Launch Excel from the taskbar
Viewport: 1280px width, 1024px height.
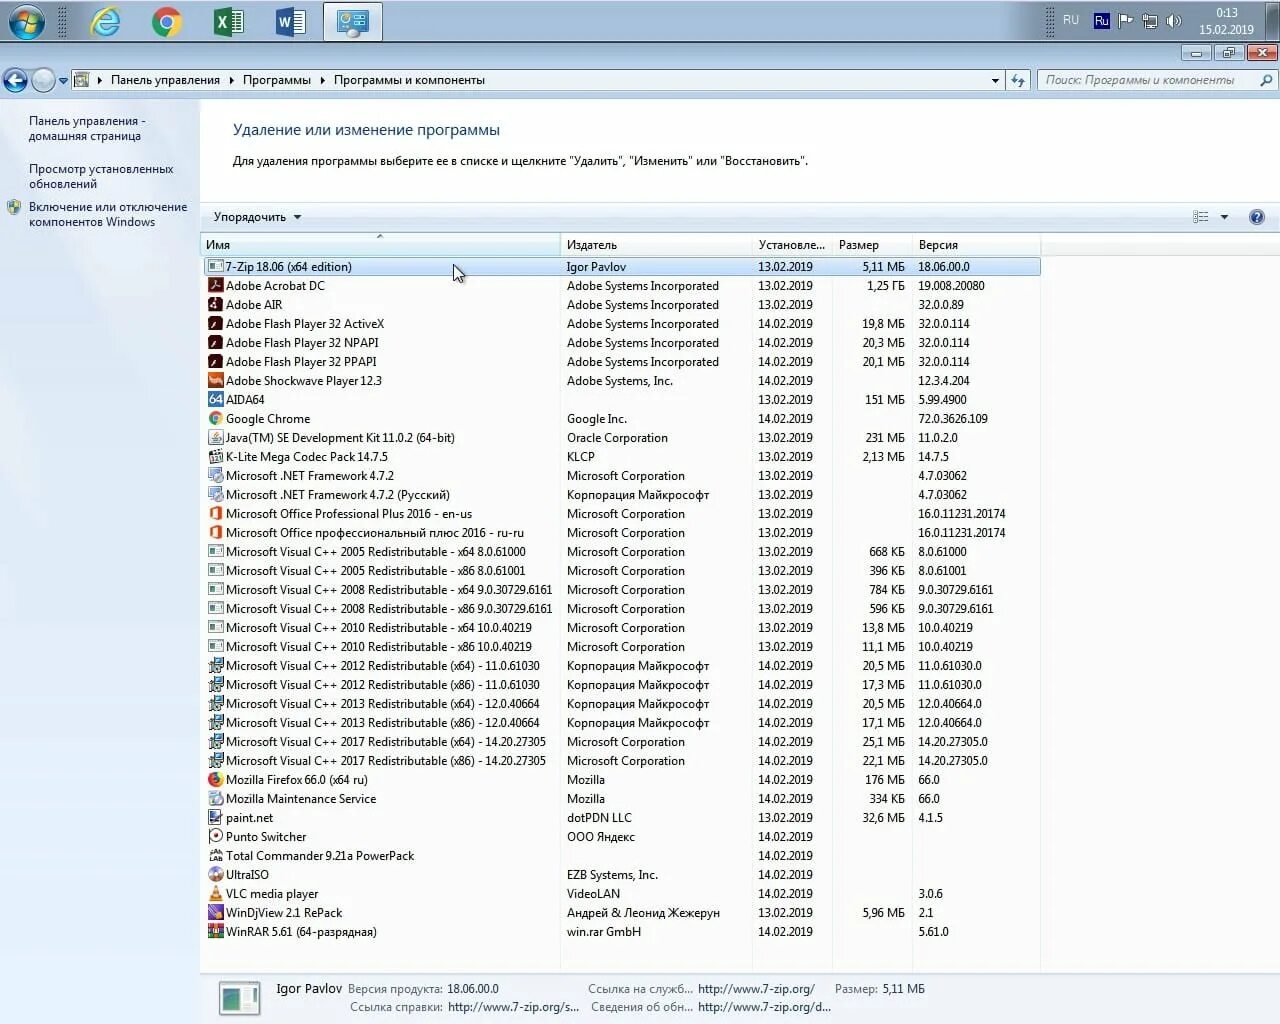tap(229, 21)
